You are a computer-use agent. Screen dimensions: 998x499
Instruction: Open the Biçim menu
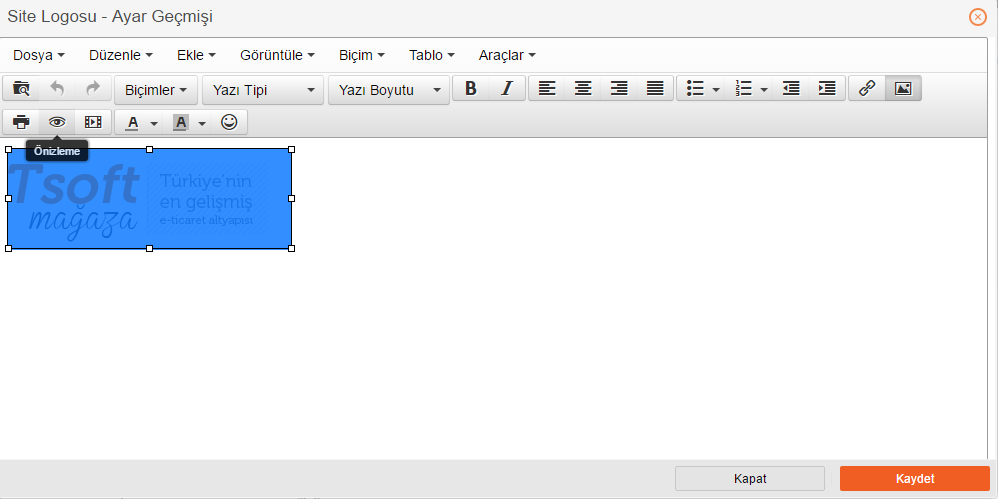362,55
